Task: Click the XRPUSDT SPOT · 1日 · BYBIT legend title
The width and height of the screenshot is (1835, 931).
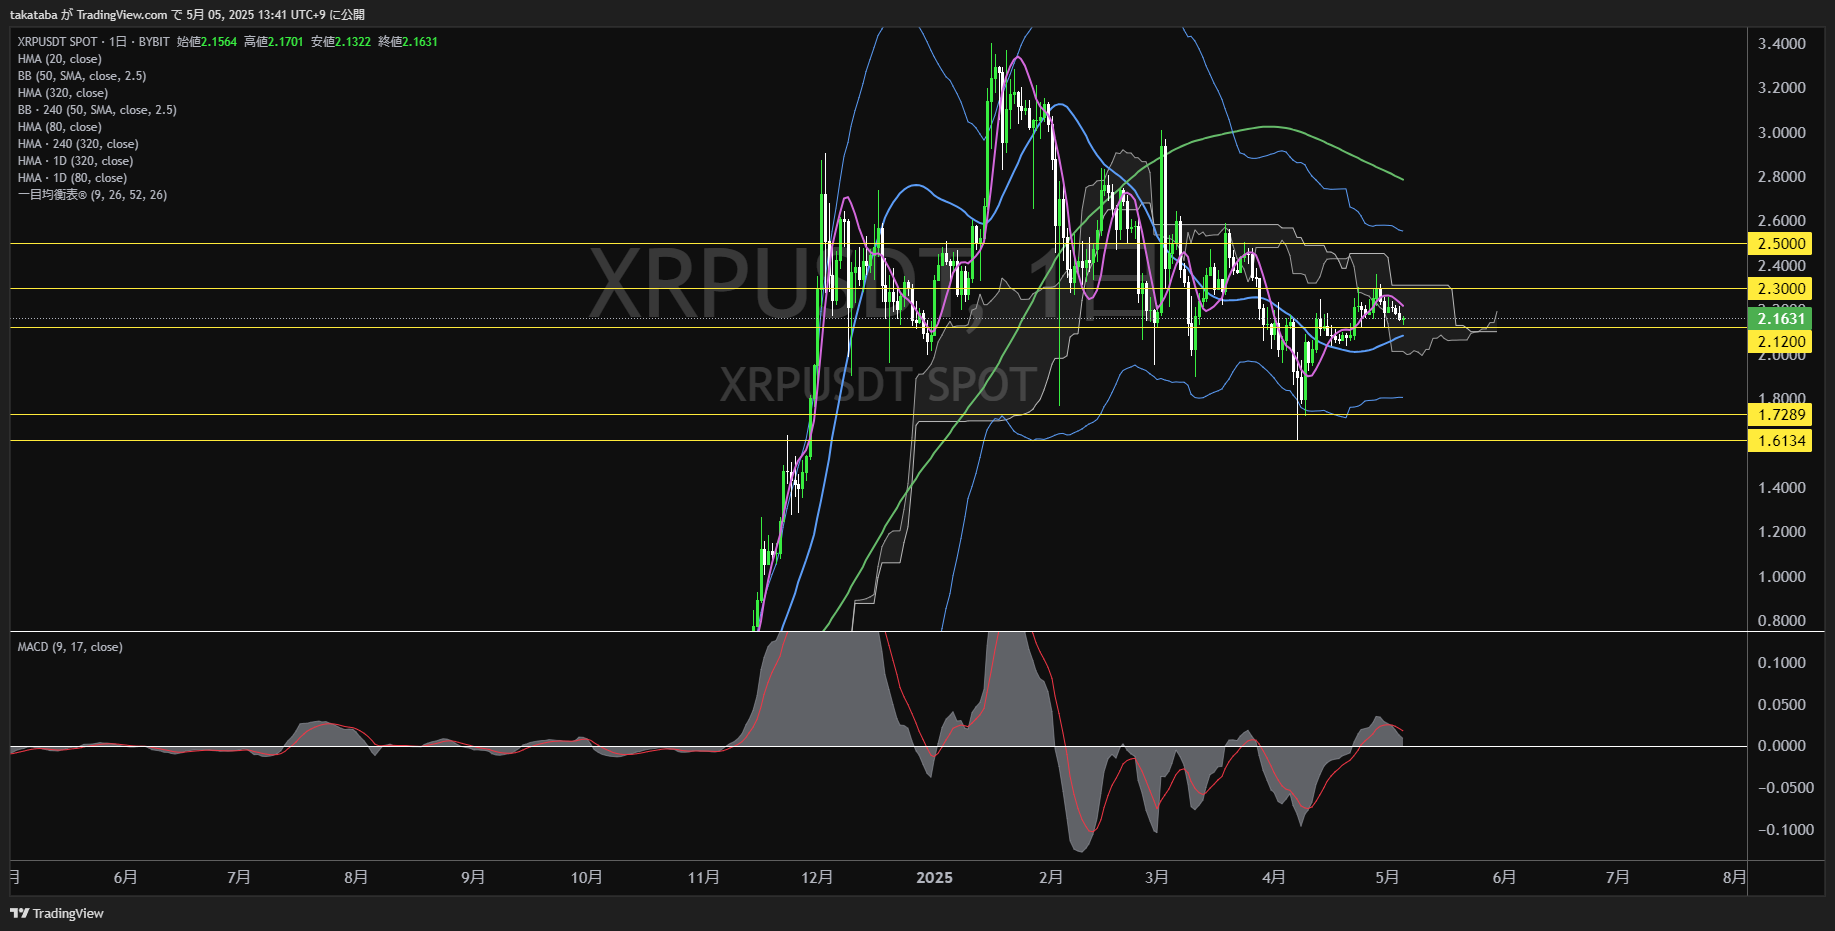Action: tap(93, 42)
